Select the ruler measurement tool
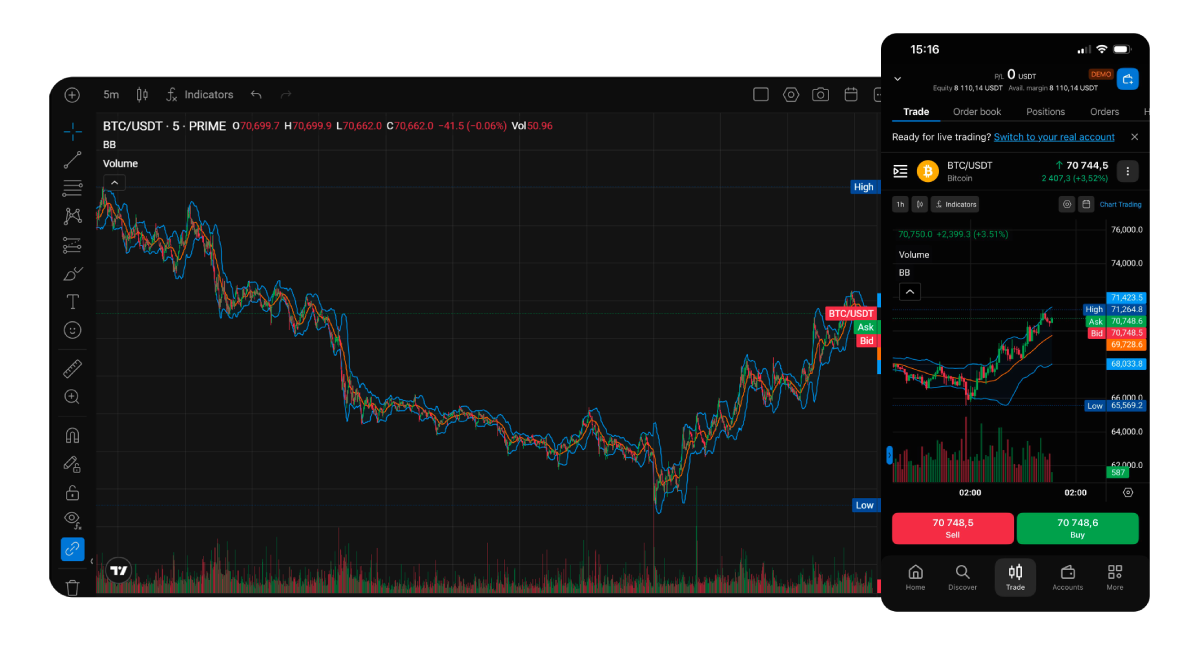This screenshot has height=646, width=1200. coord(72,368)
